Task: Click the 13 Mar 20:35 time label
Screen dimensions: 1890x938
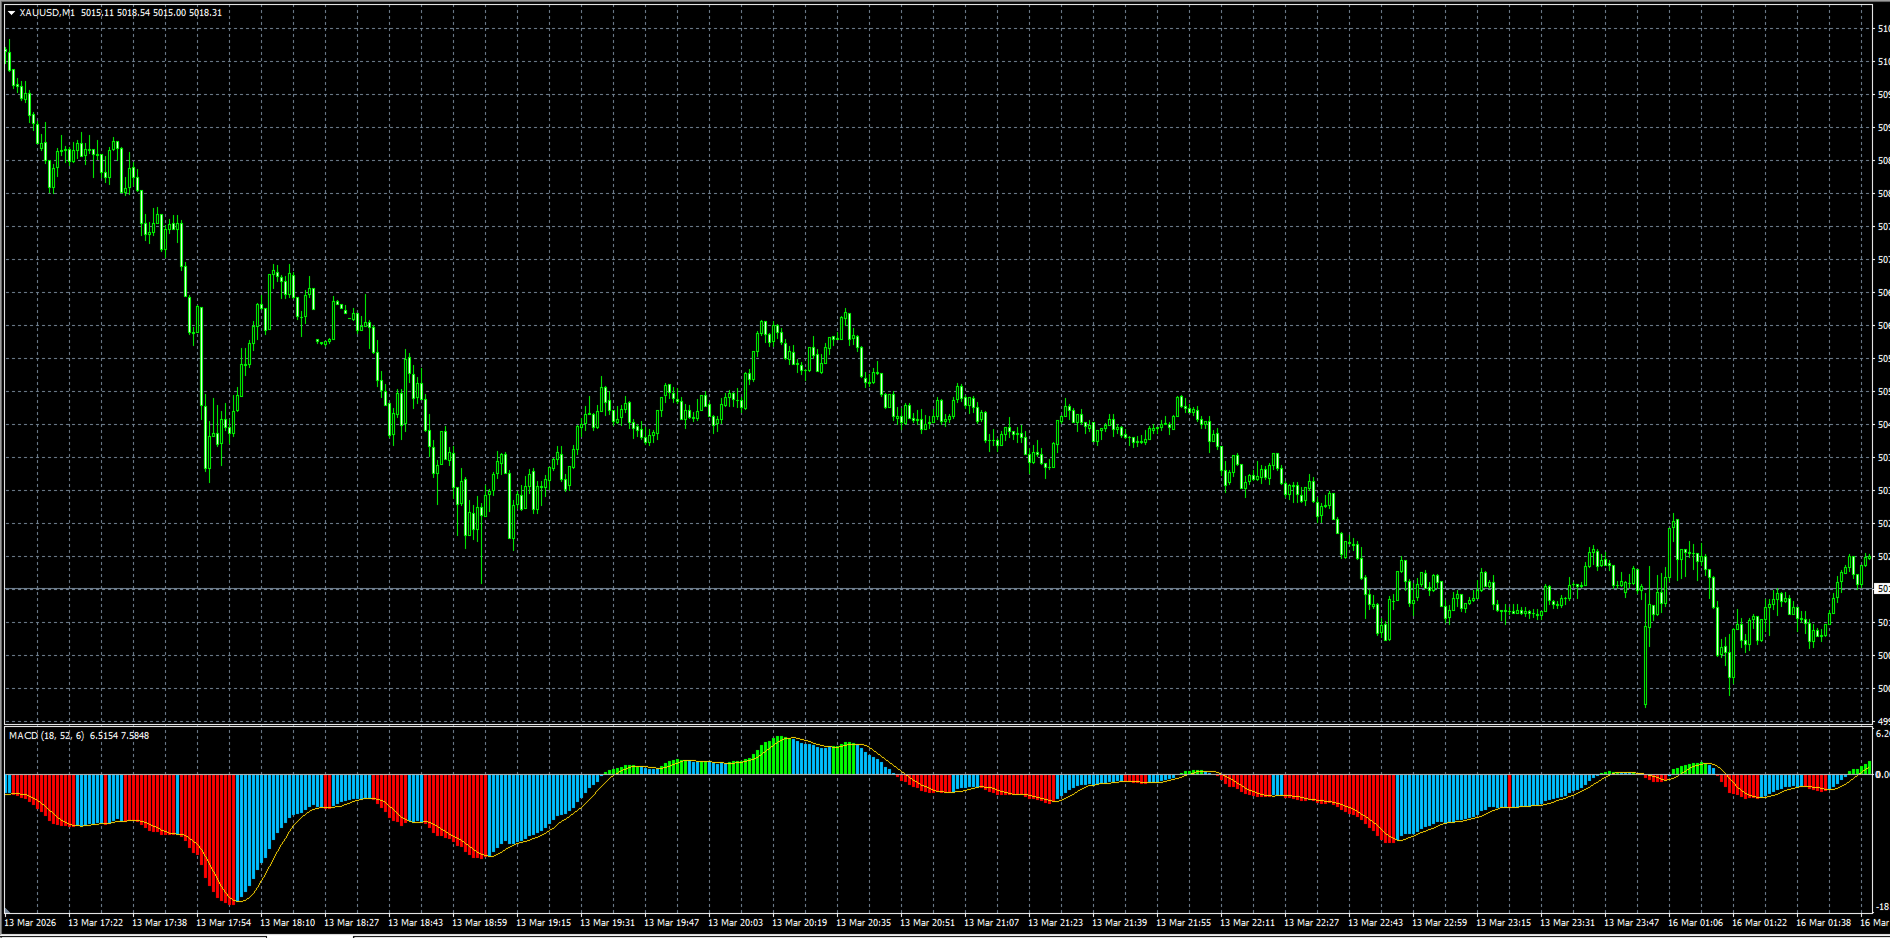Action: click(863, 923)
